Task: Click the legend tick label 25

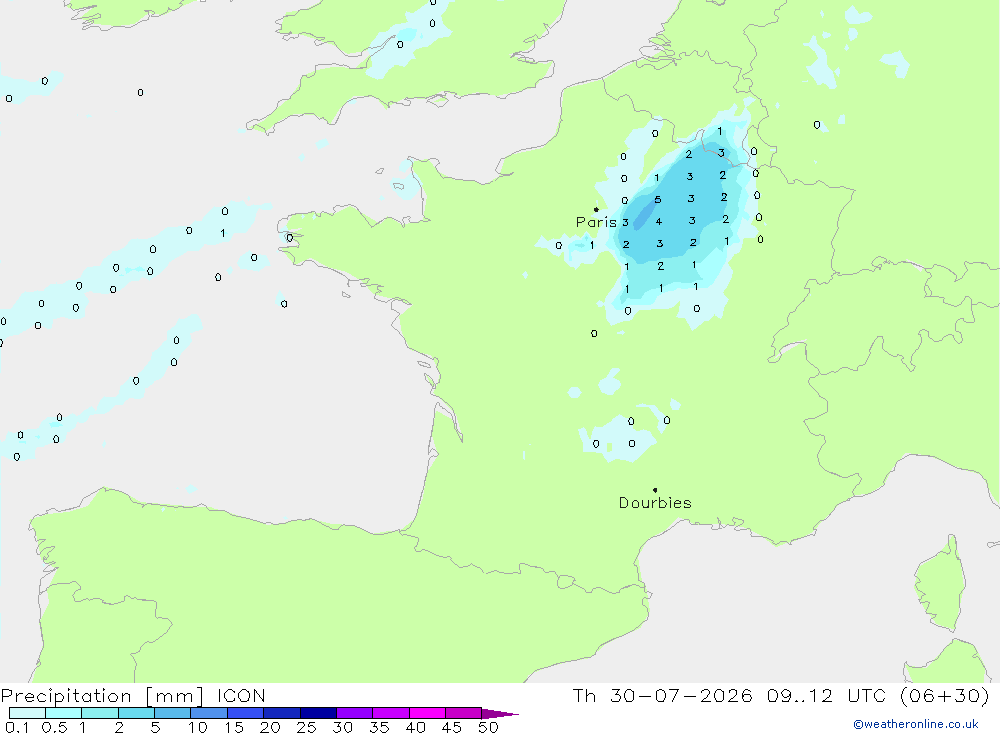Action: tap(306, 727)
